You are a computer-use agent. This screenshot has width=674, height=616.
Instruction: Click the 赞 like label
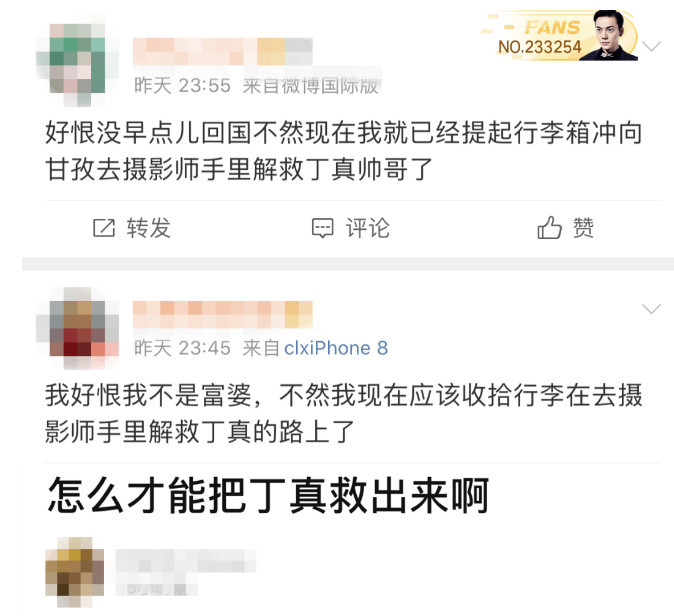tap(583, 227)
